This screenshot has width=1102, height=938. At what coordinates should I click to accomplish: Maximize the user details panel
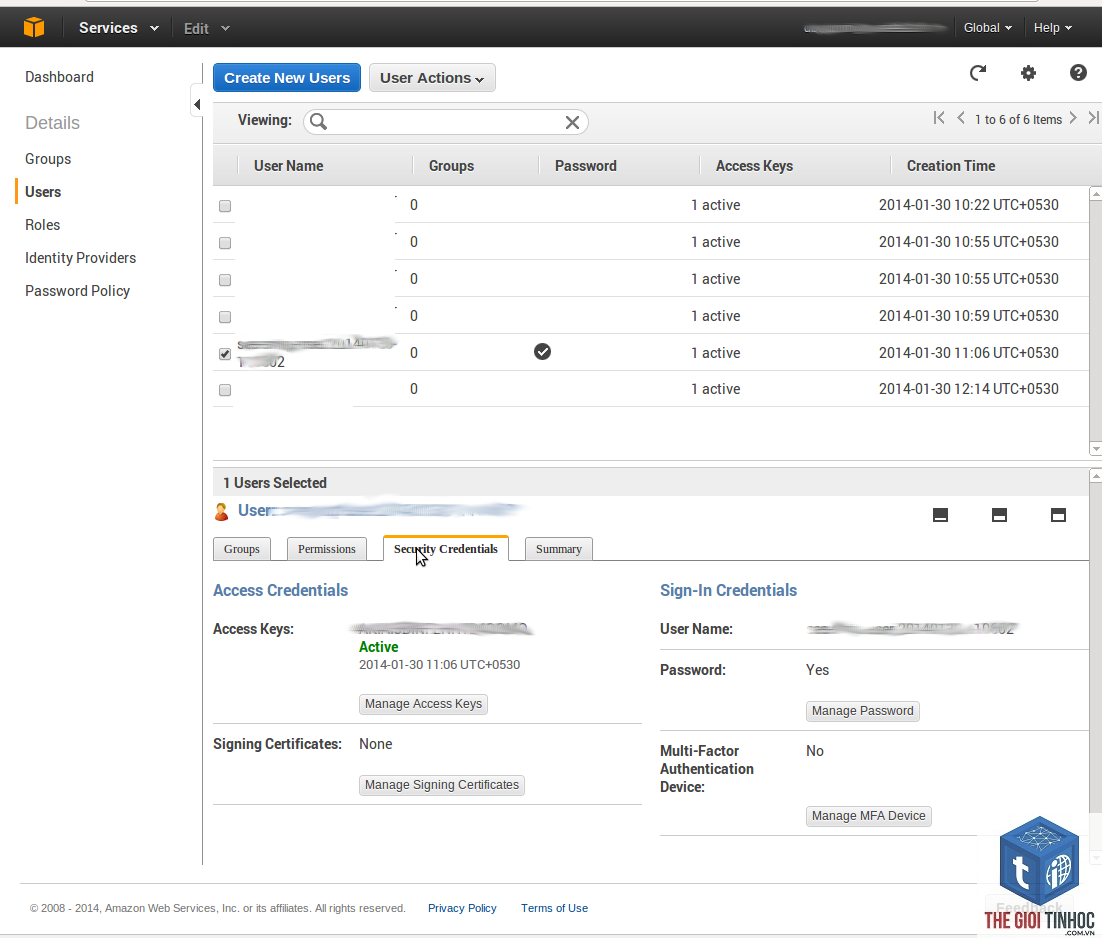click(x=1058, y=515)
